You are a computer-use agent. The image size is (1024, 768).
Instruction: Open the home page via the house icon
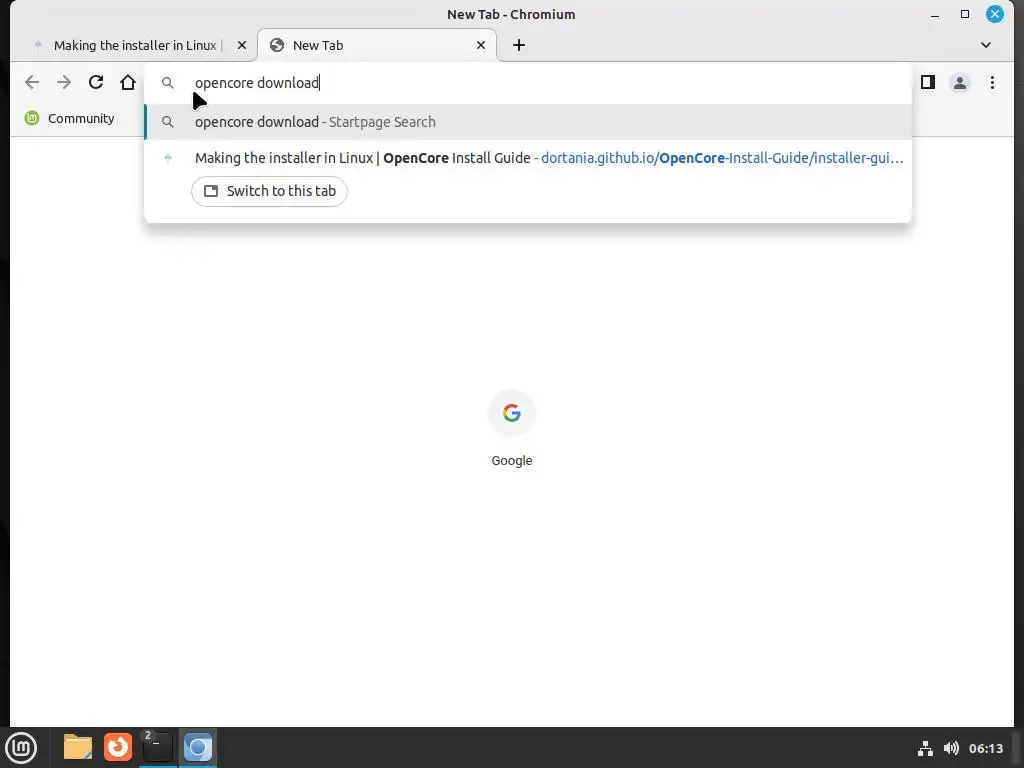point(128,82)
